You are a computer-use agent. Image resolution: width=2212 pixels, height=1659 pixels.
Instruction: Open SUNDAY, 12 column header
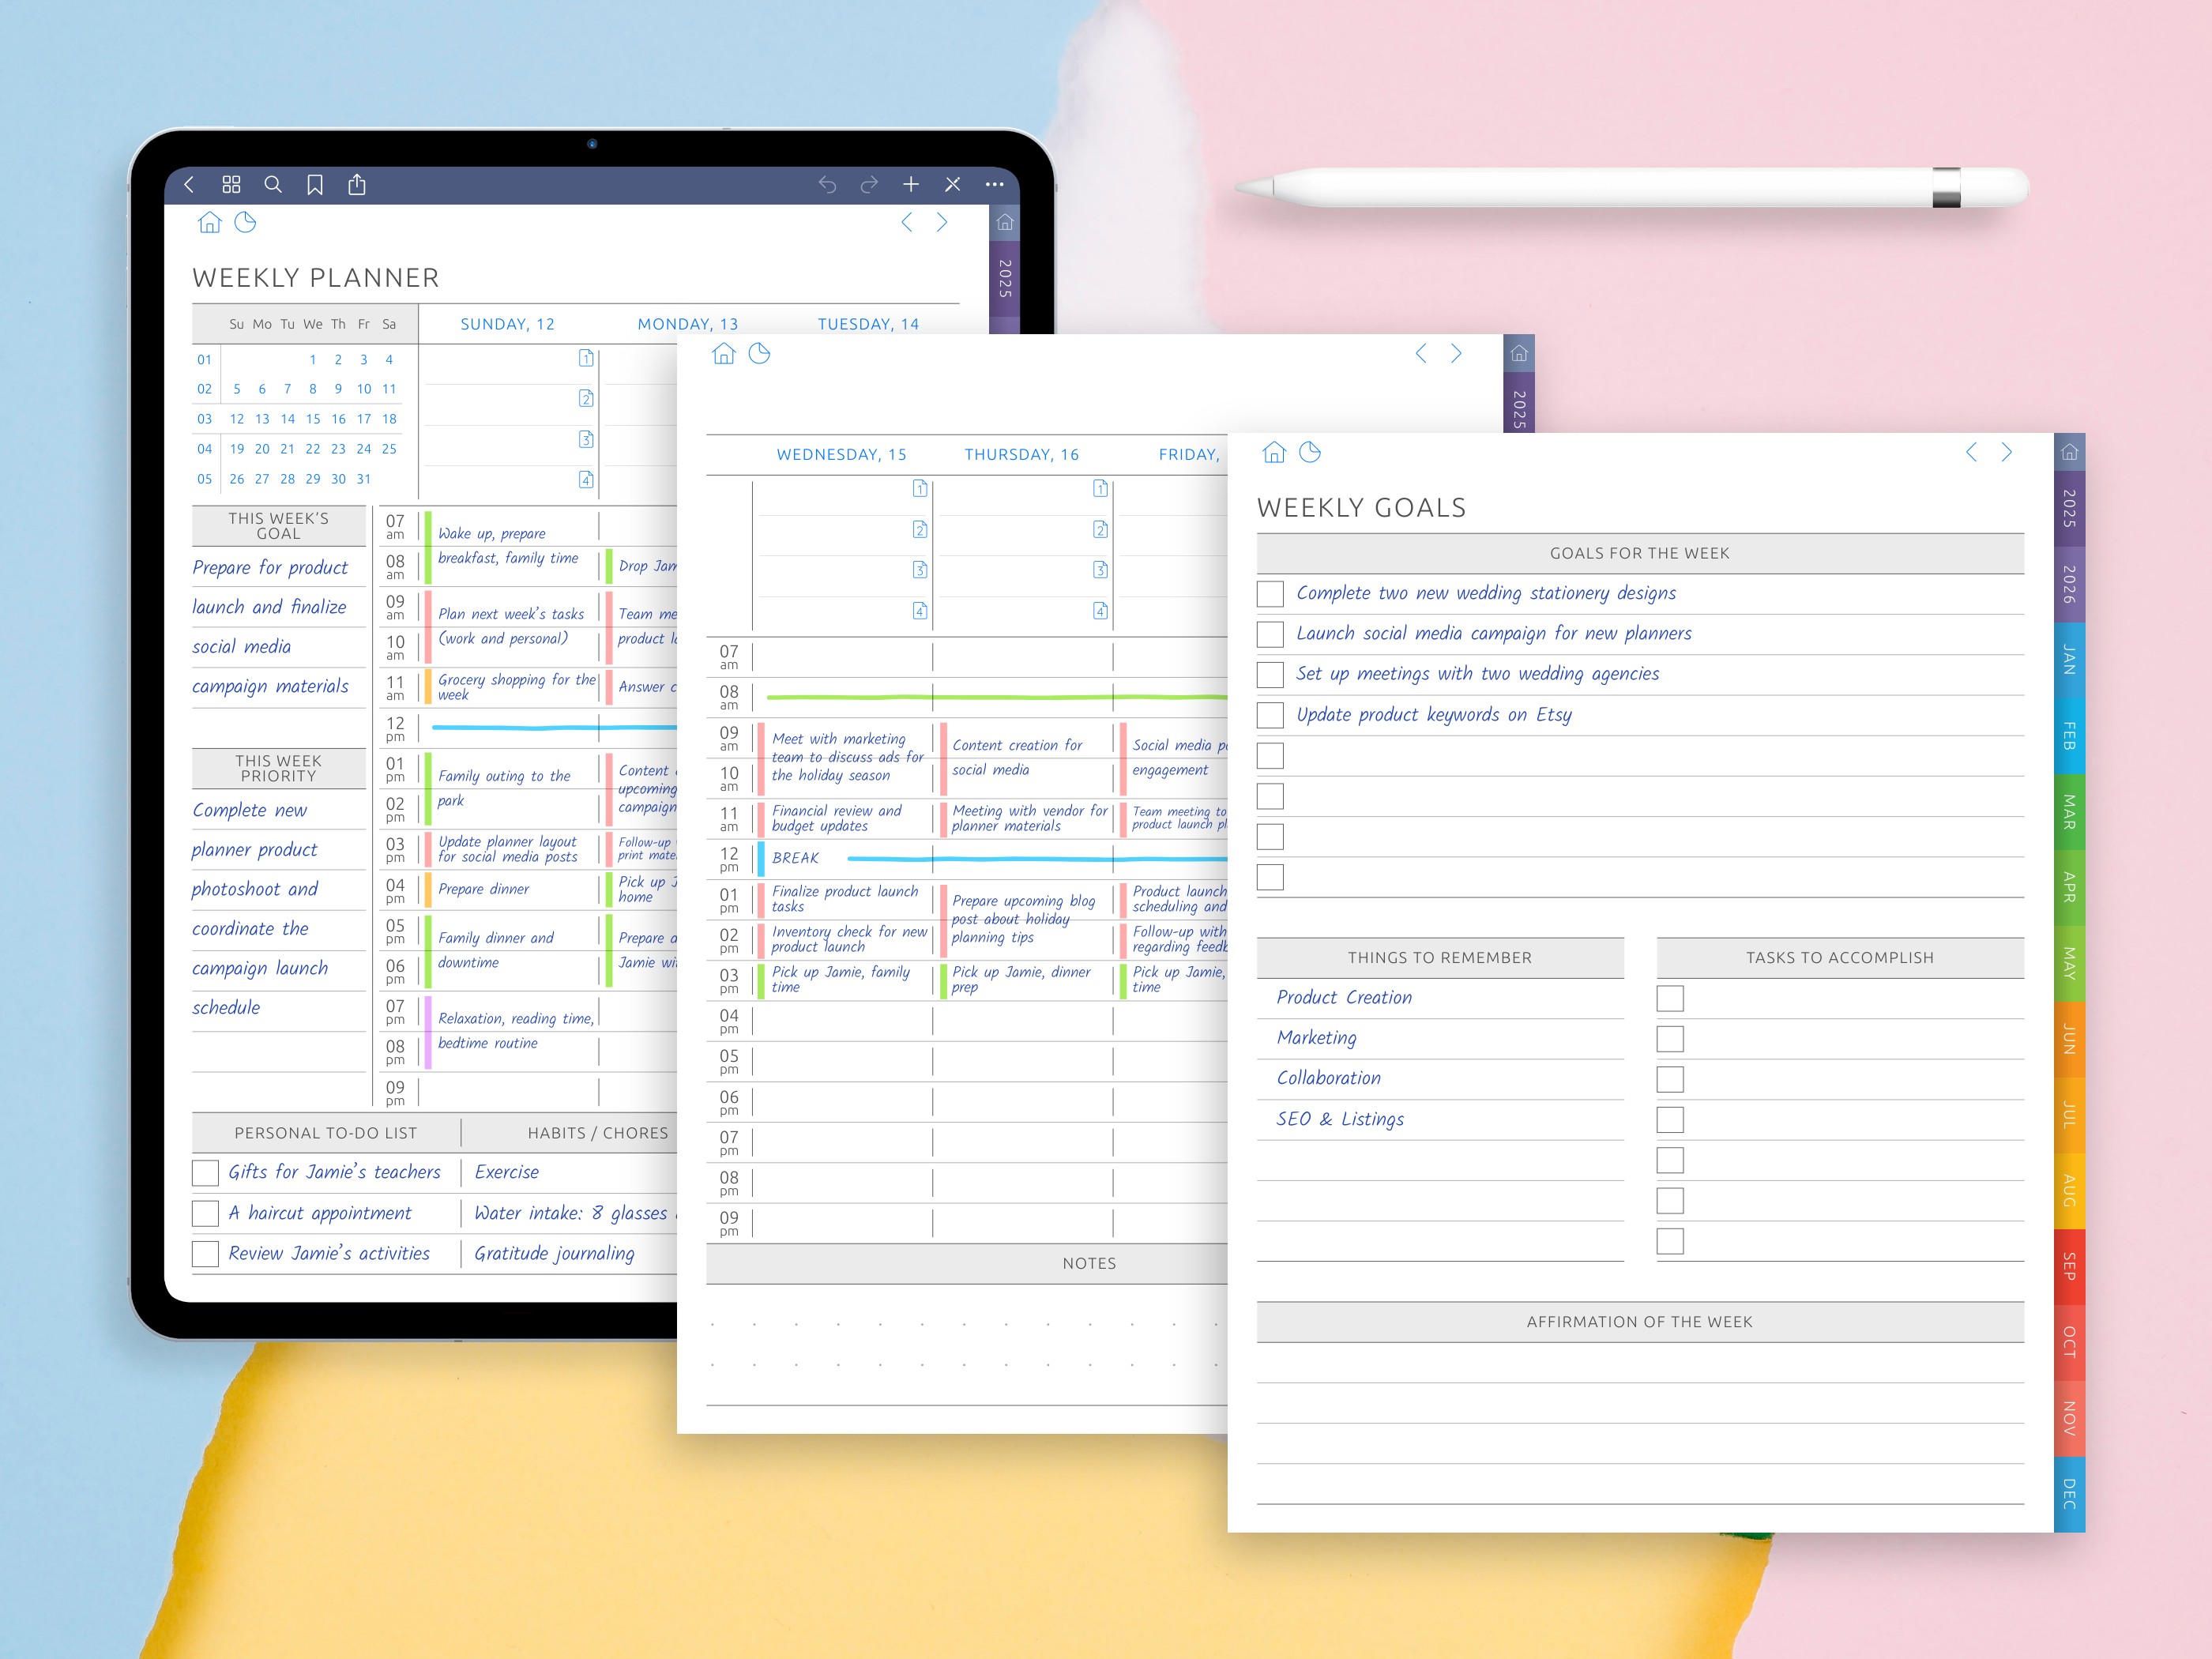pos(507,323)
